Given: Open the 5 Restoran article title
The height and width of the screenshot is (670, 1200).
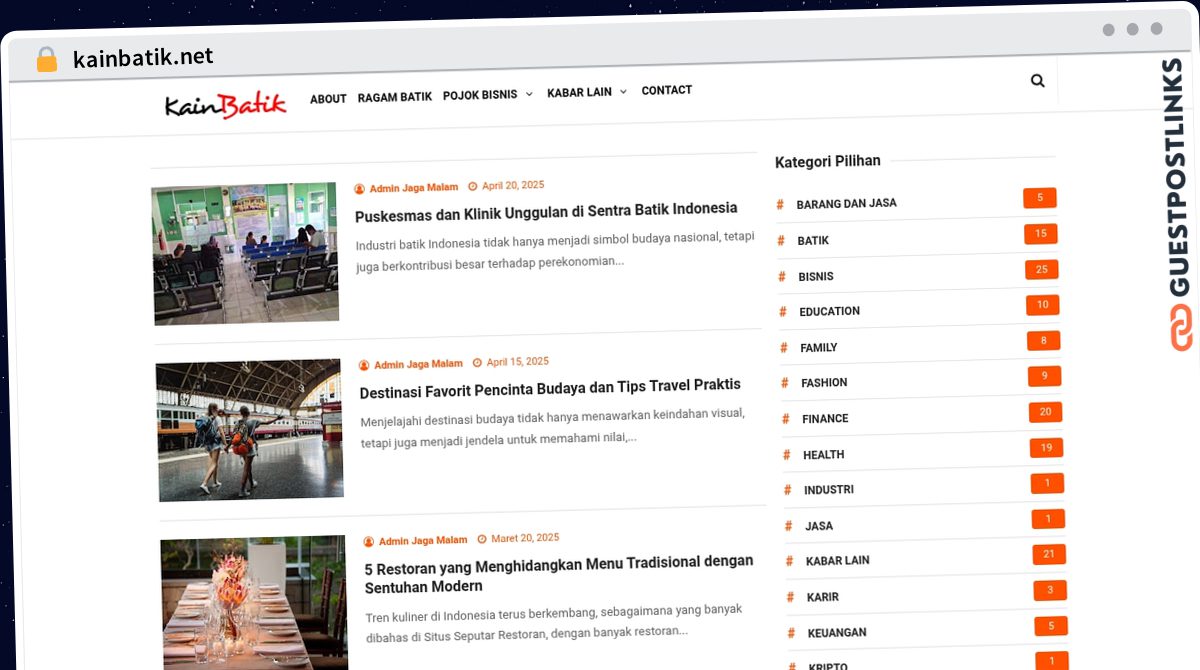Looking at the screenshot, I should (559, 574).
